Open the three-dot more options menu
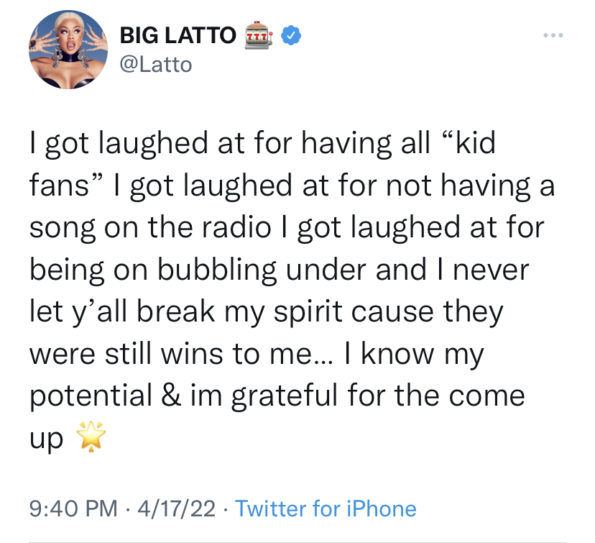Viewport: 595px width, 543px height. pos(553,35)
